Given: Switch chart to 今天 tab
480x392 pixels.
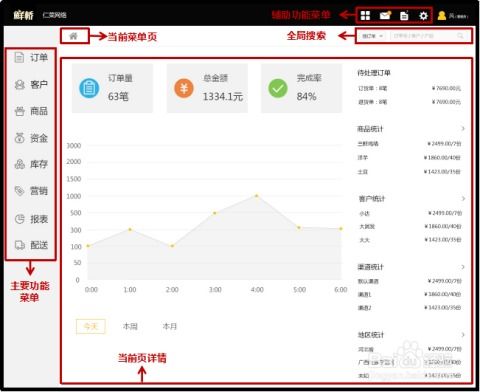Looking at the screenshot, I should [91, 326].
